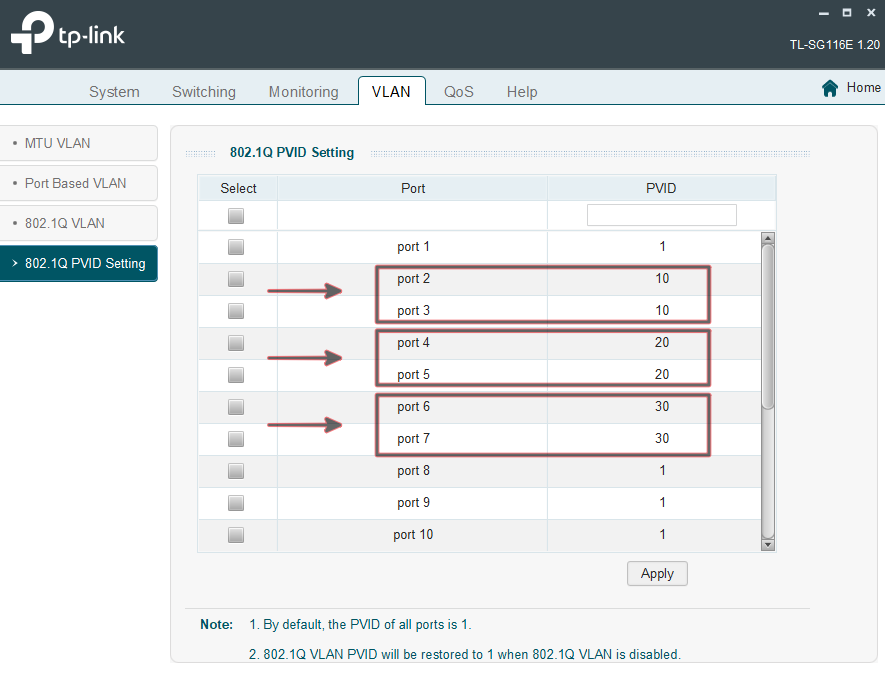Open MTU VLAN in sidebar

click(x=78, y=143)
